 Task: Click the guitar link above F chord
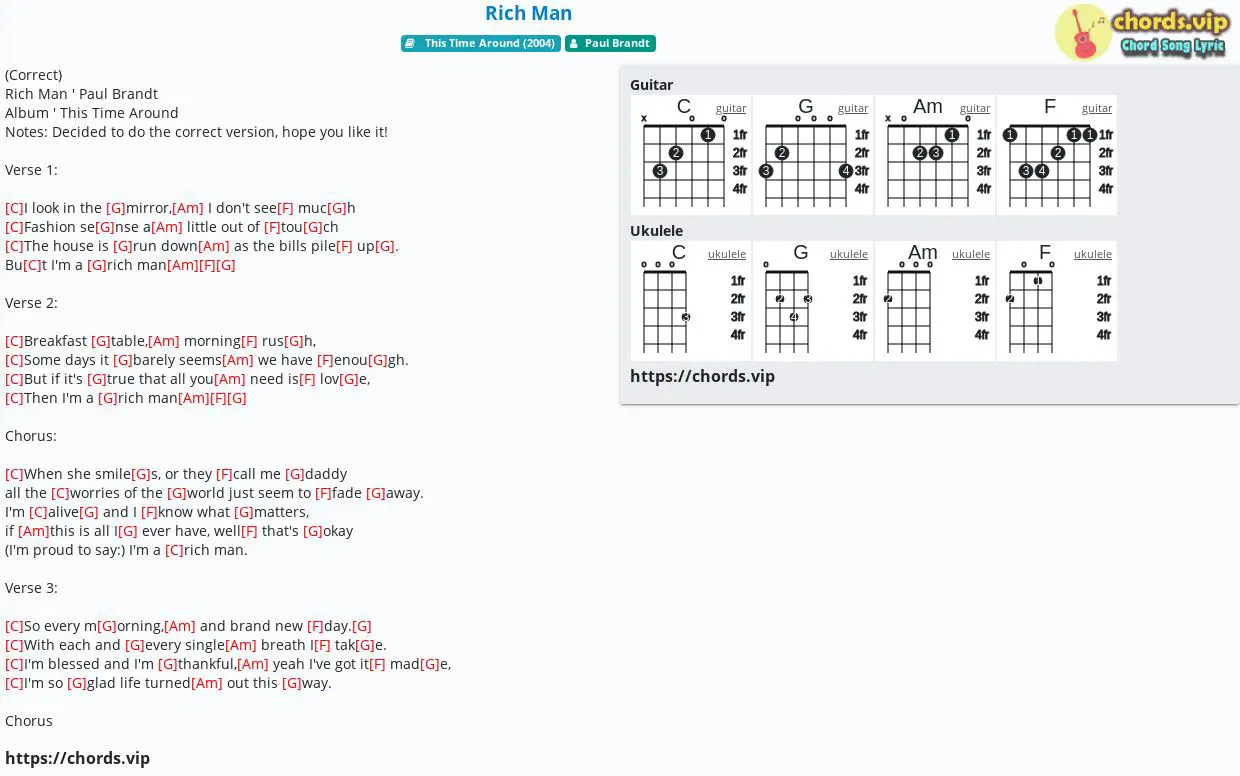coord(1097,108)
